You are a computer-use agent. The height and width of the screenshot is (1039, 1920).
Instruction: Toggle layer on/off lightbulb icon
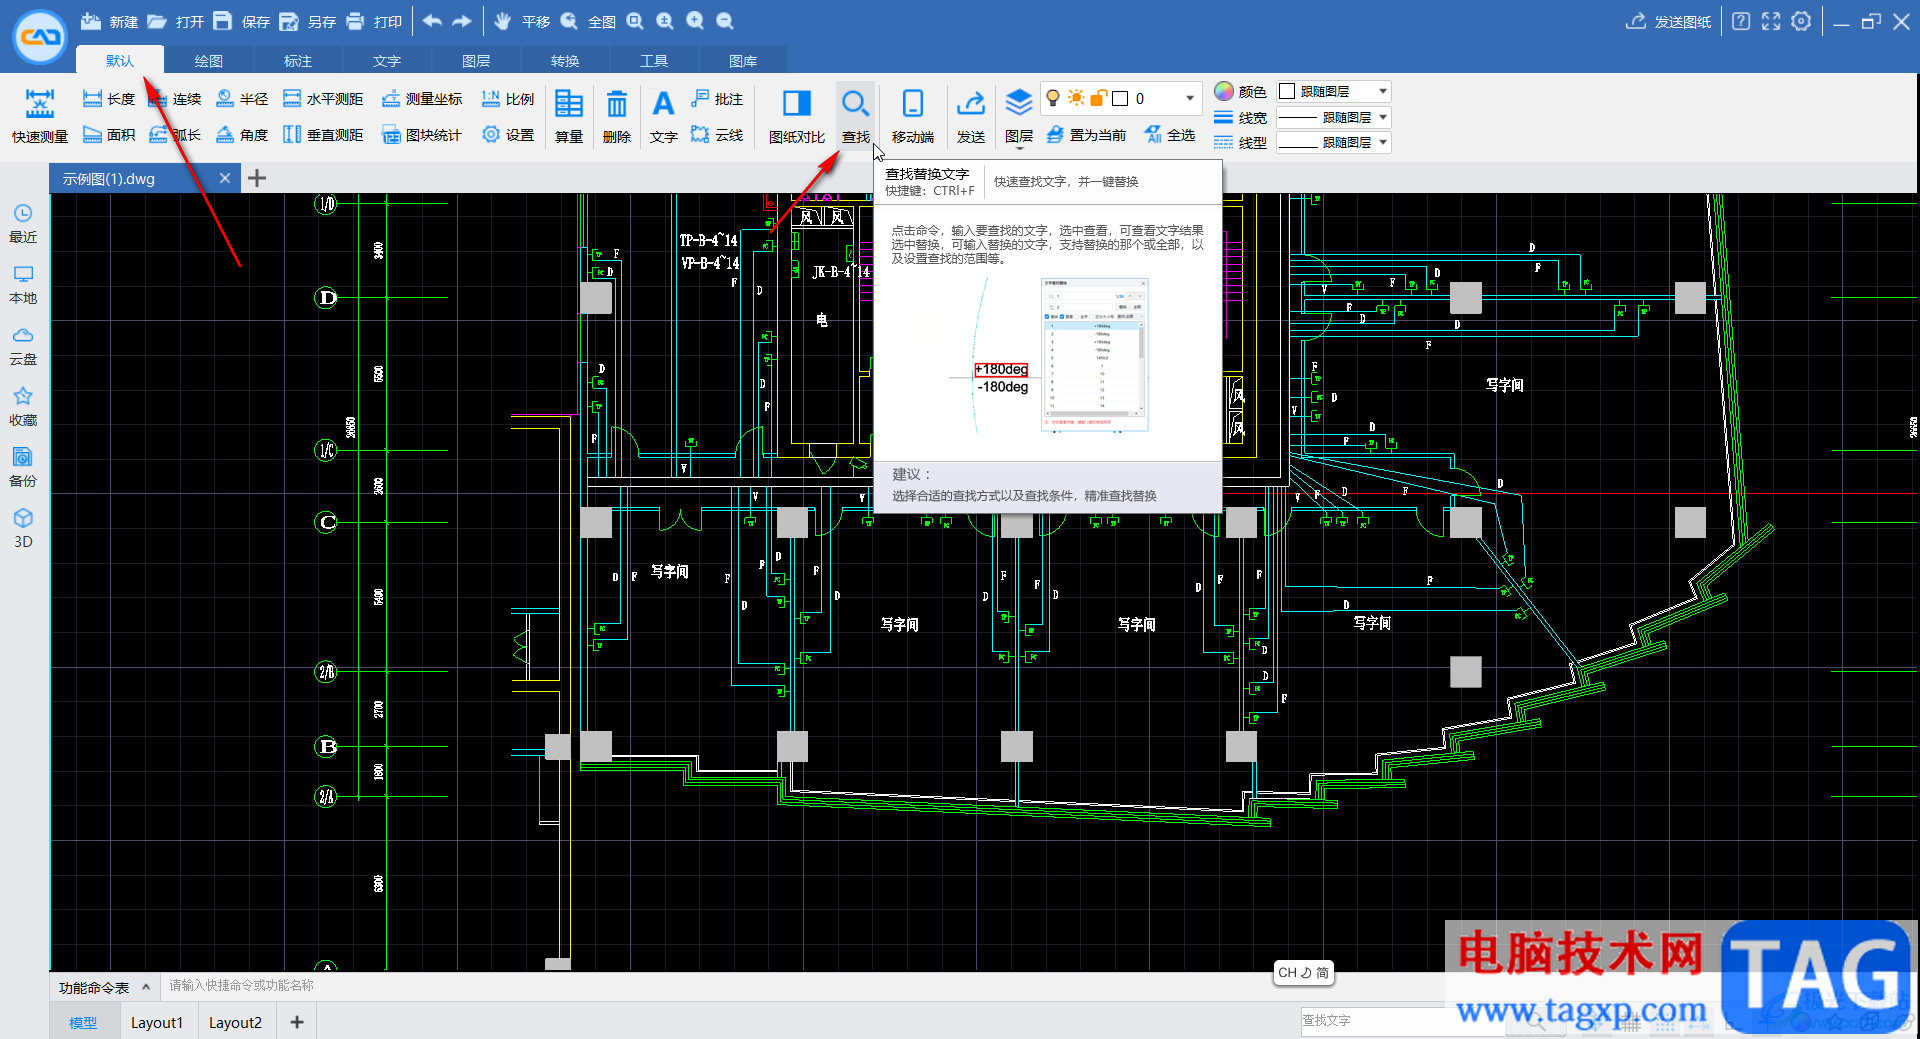[1053, 98]
